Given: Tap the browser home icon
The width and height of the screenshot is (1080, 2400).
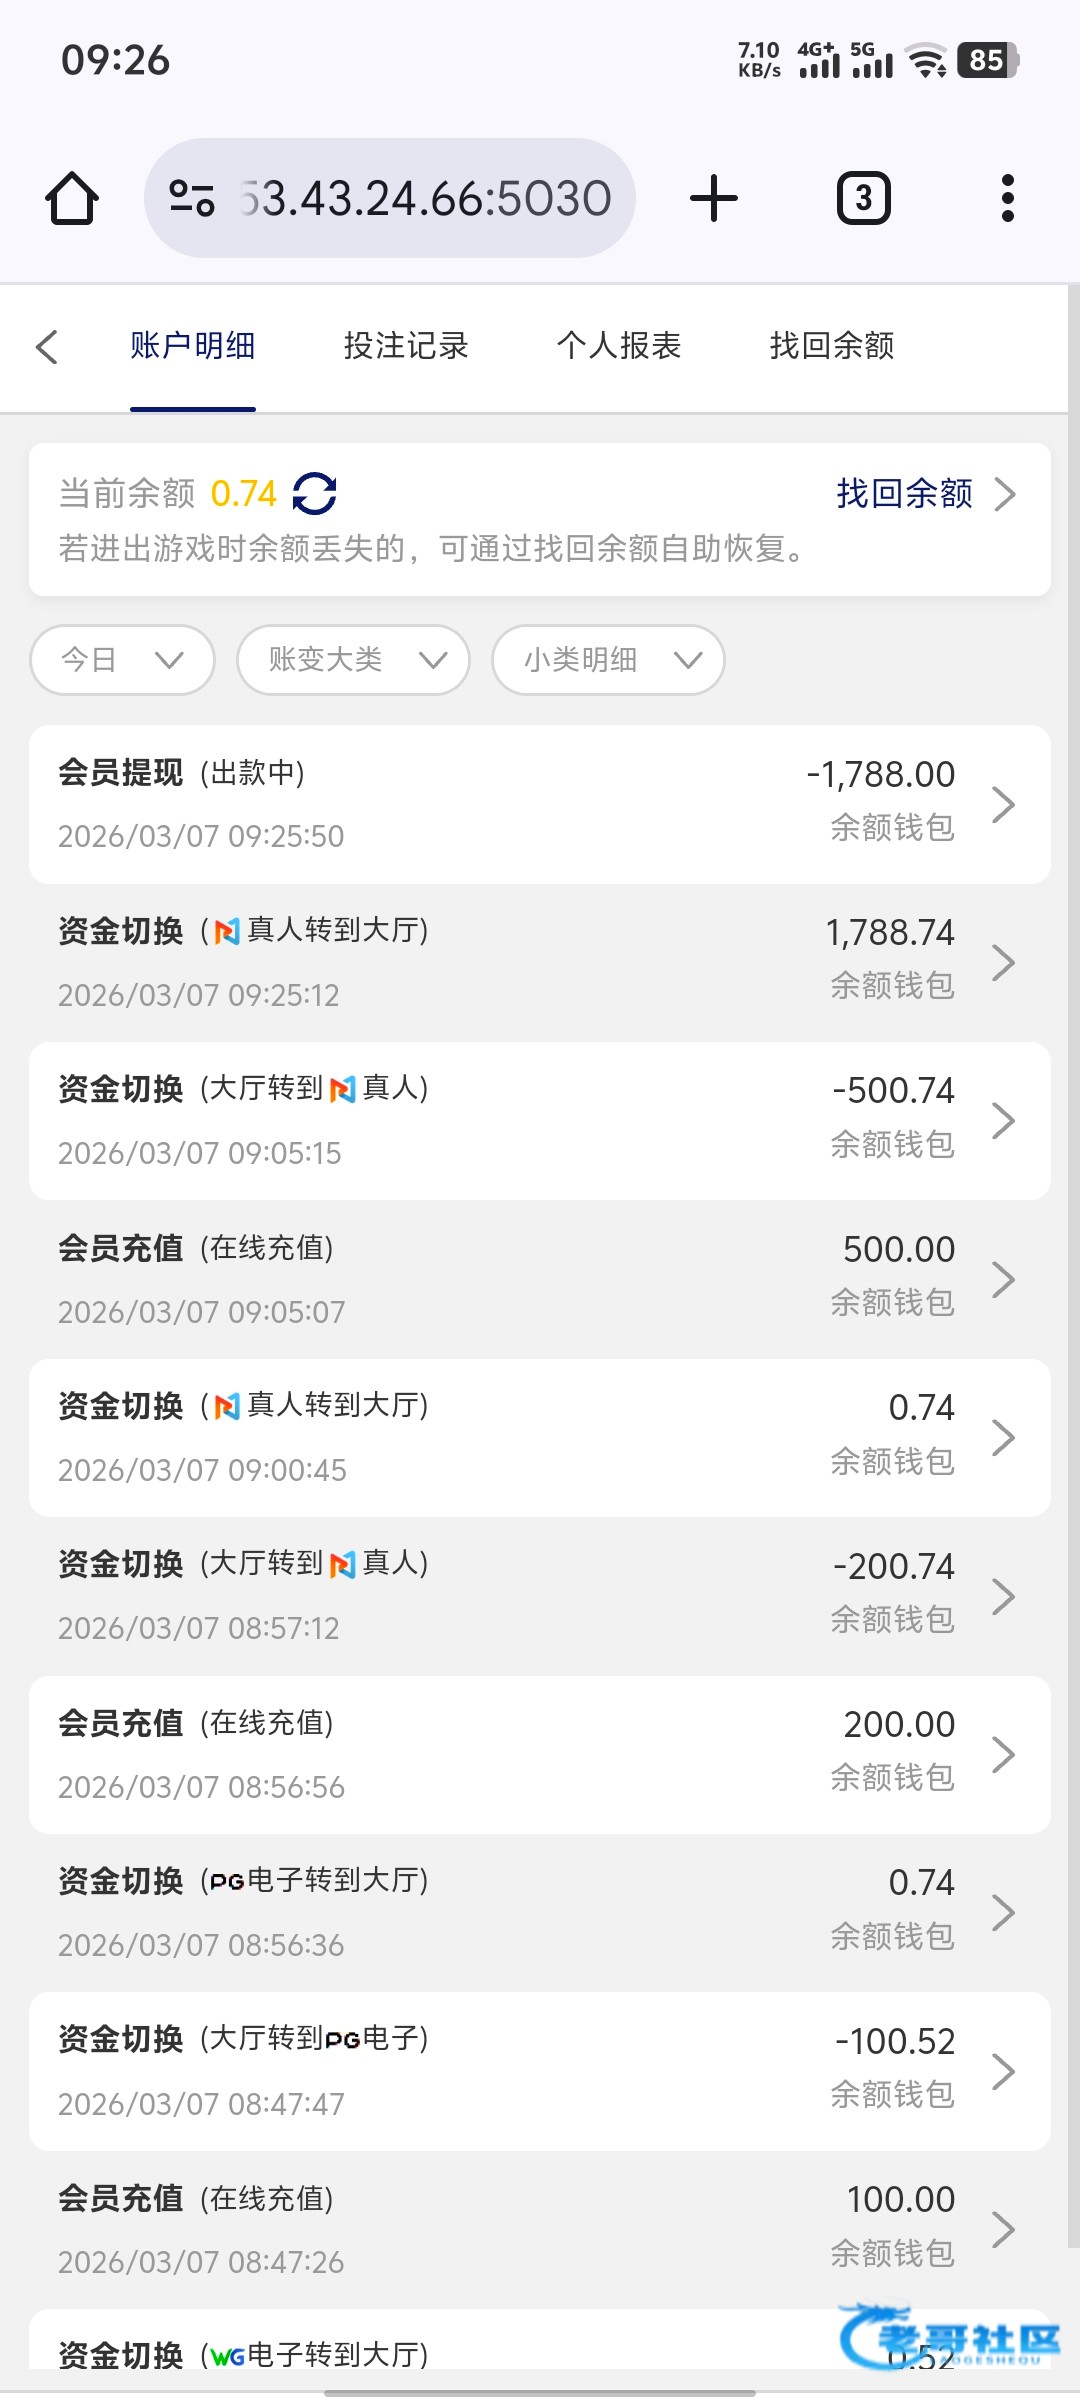Looking at the screenshot, I should tap(72, 198).
